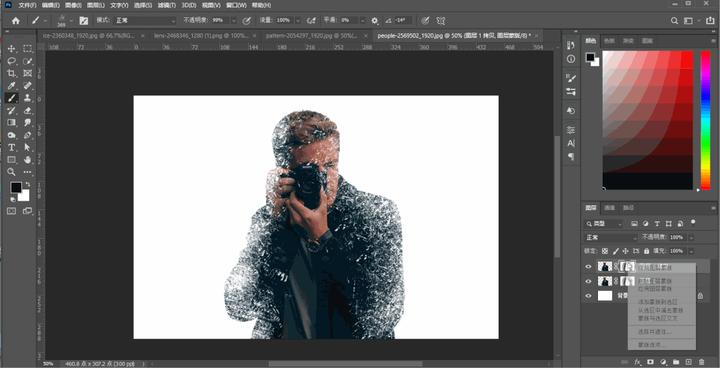Open the 3D(D) menu
720x368 pixels.
pyautogui.click(x=188, y=5)
